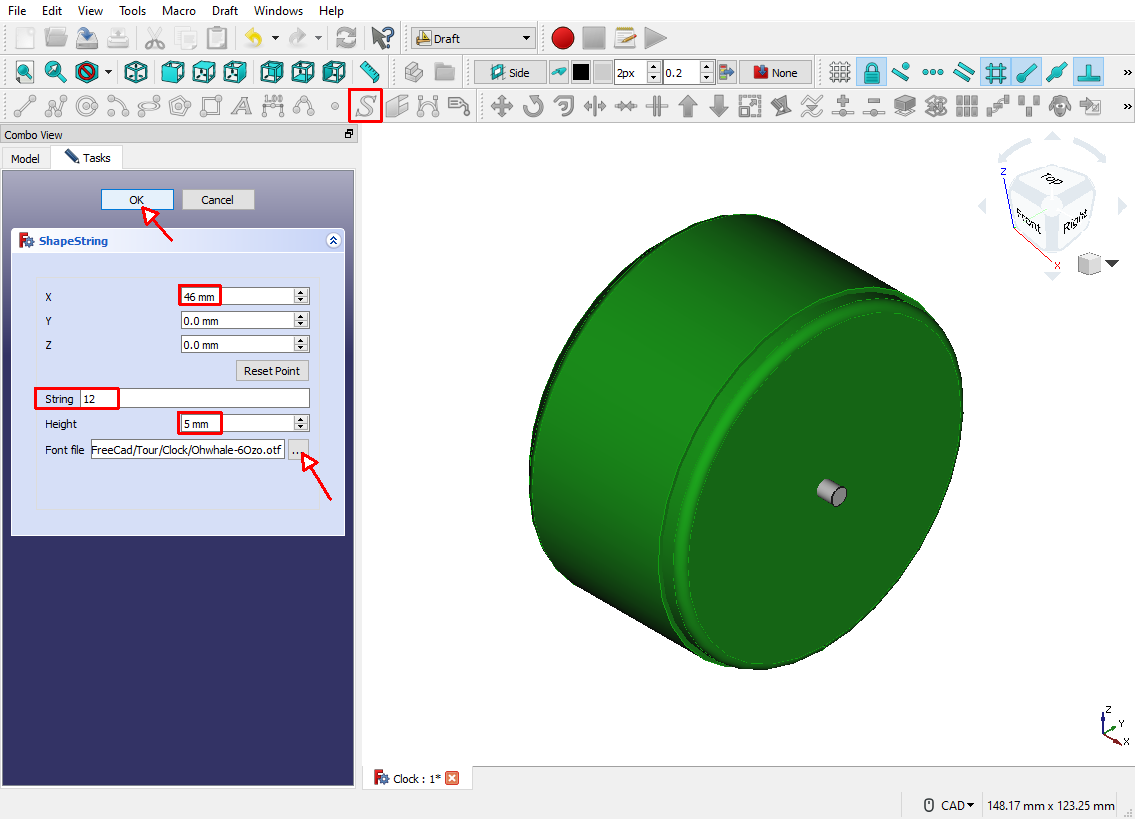Open the navigation cube view menu arrow
Image resolution: width=1135 pixels, height=819 pixels.
[1113, 263]
